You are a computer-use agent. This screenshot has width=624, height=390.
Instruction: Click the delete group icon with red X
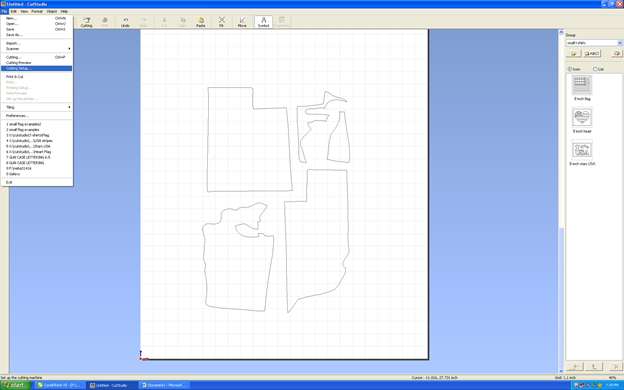[617, 53]
